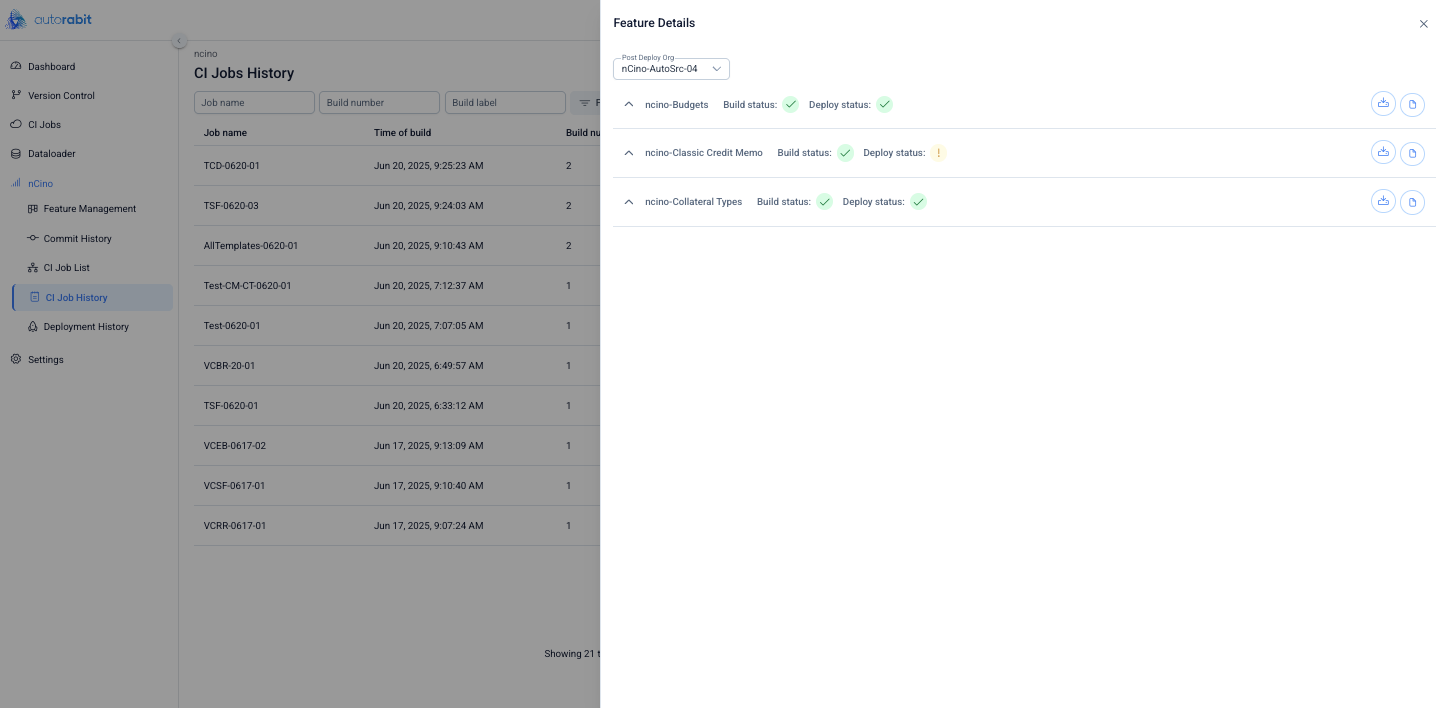Viewport: 1446px width, 708px height.
Task: Open the Post Deploy Org dropdown
Action: [671, 69]
